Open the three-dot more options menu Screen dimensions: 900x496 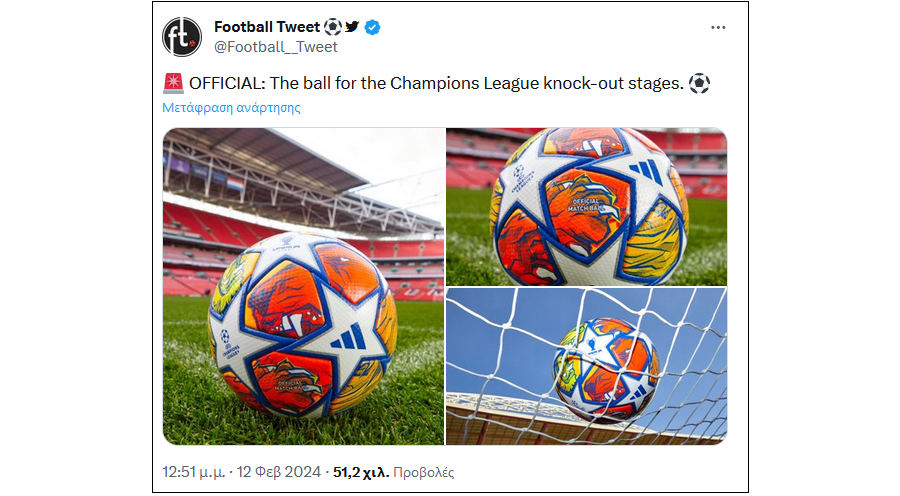[718, 28]
